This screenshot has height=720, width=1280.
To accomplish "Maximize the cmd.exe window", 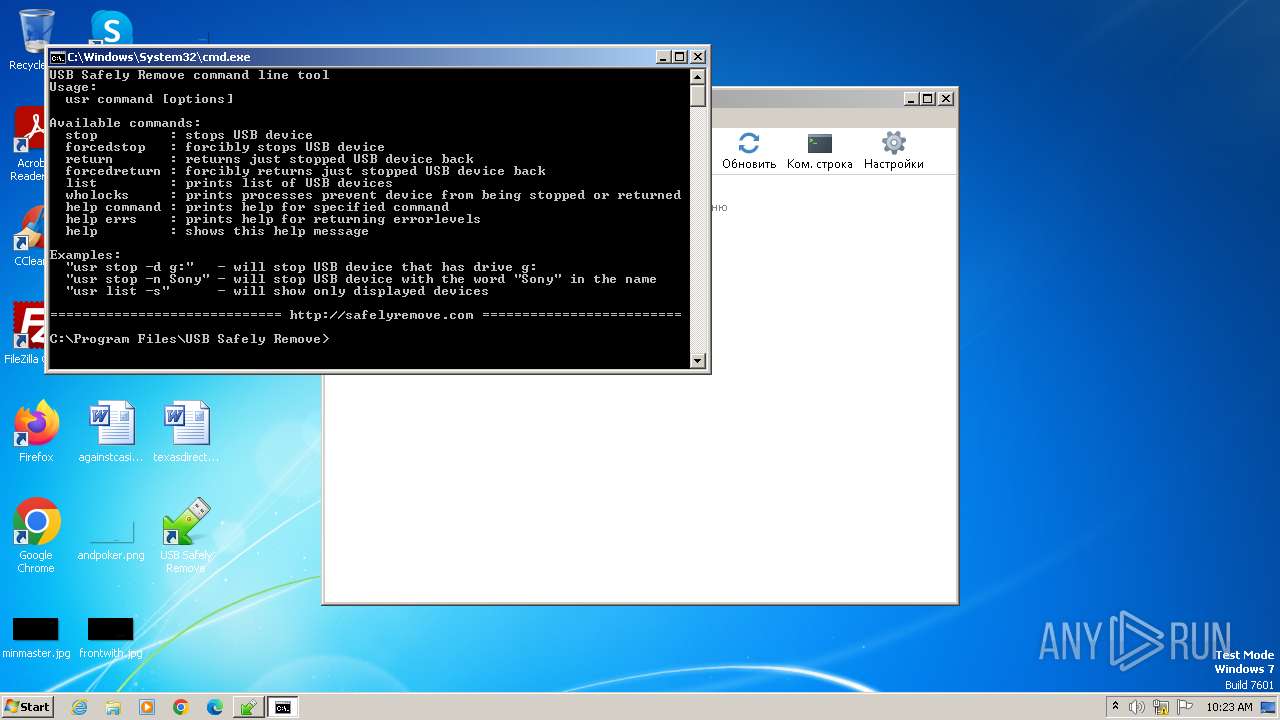I will (680, 57).
